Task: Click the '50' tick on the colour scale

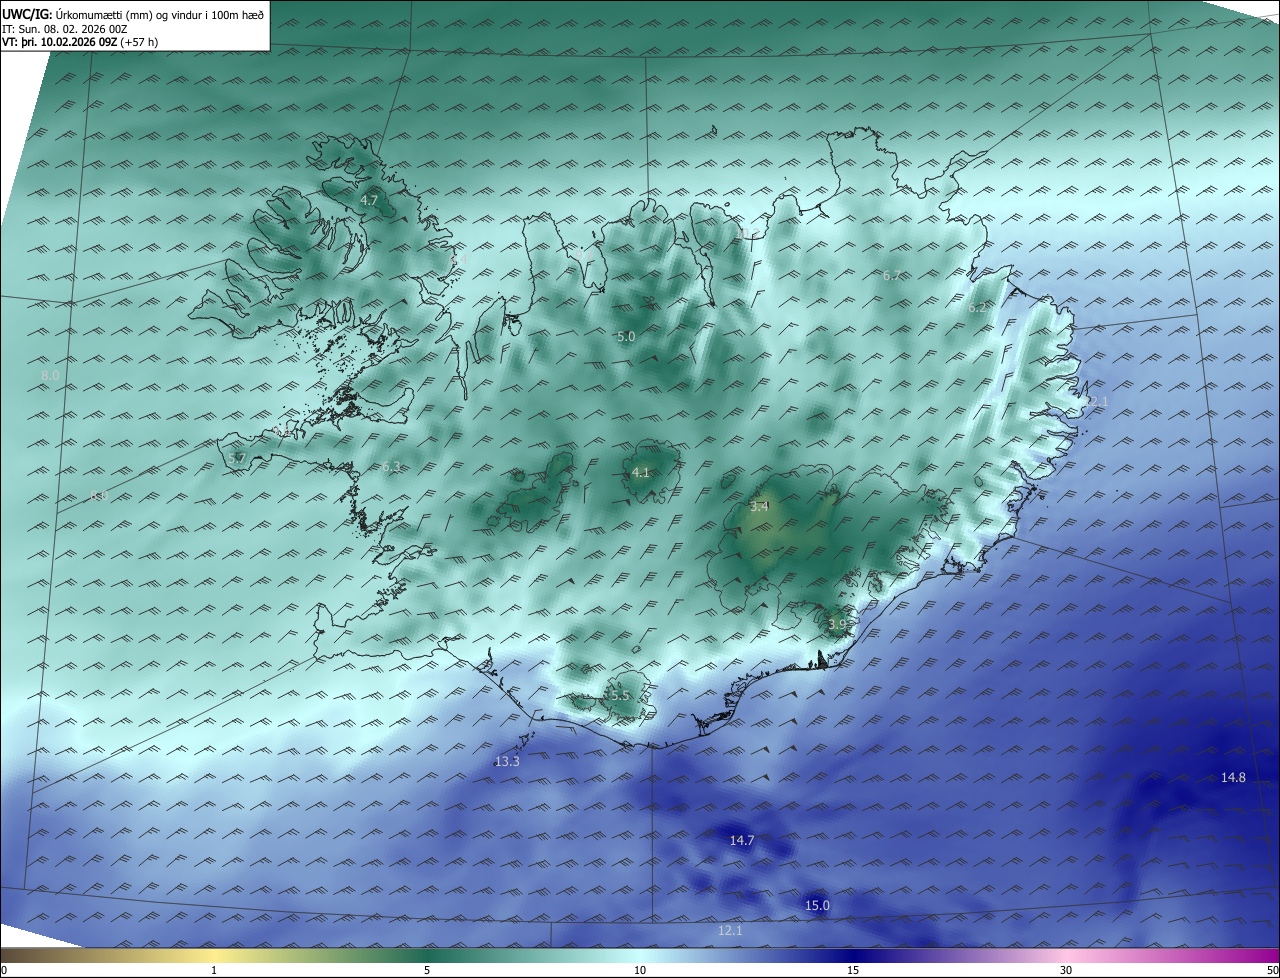Action: pos(1271,970)
